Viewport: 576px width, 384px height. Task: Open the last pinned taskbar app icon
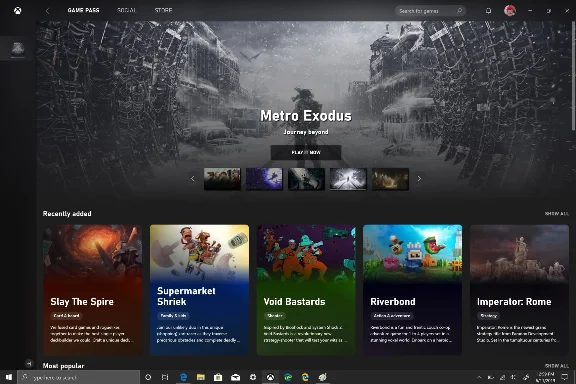pos(323,377)
